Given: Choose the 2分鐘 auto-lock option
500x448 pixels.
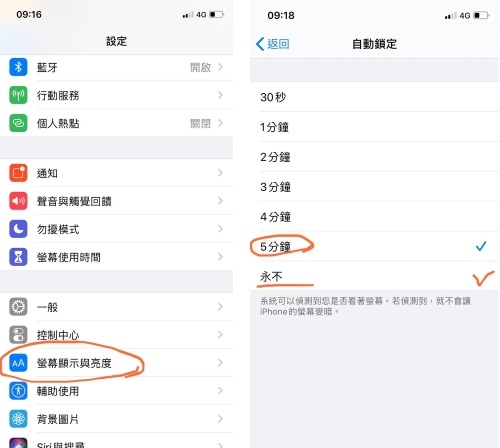Looking at the screenshot, I should click(x=374, y=157).
